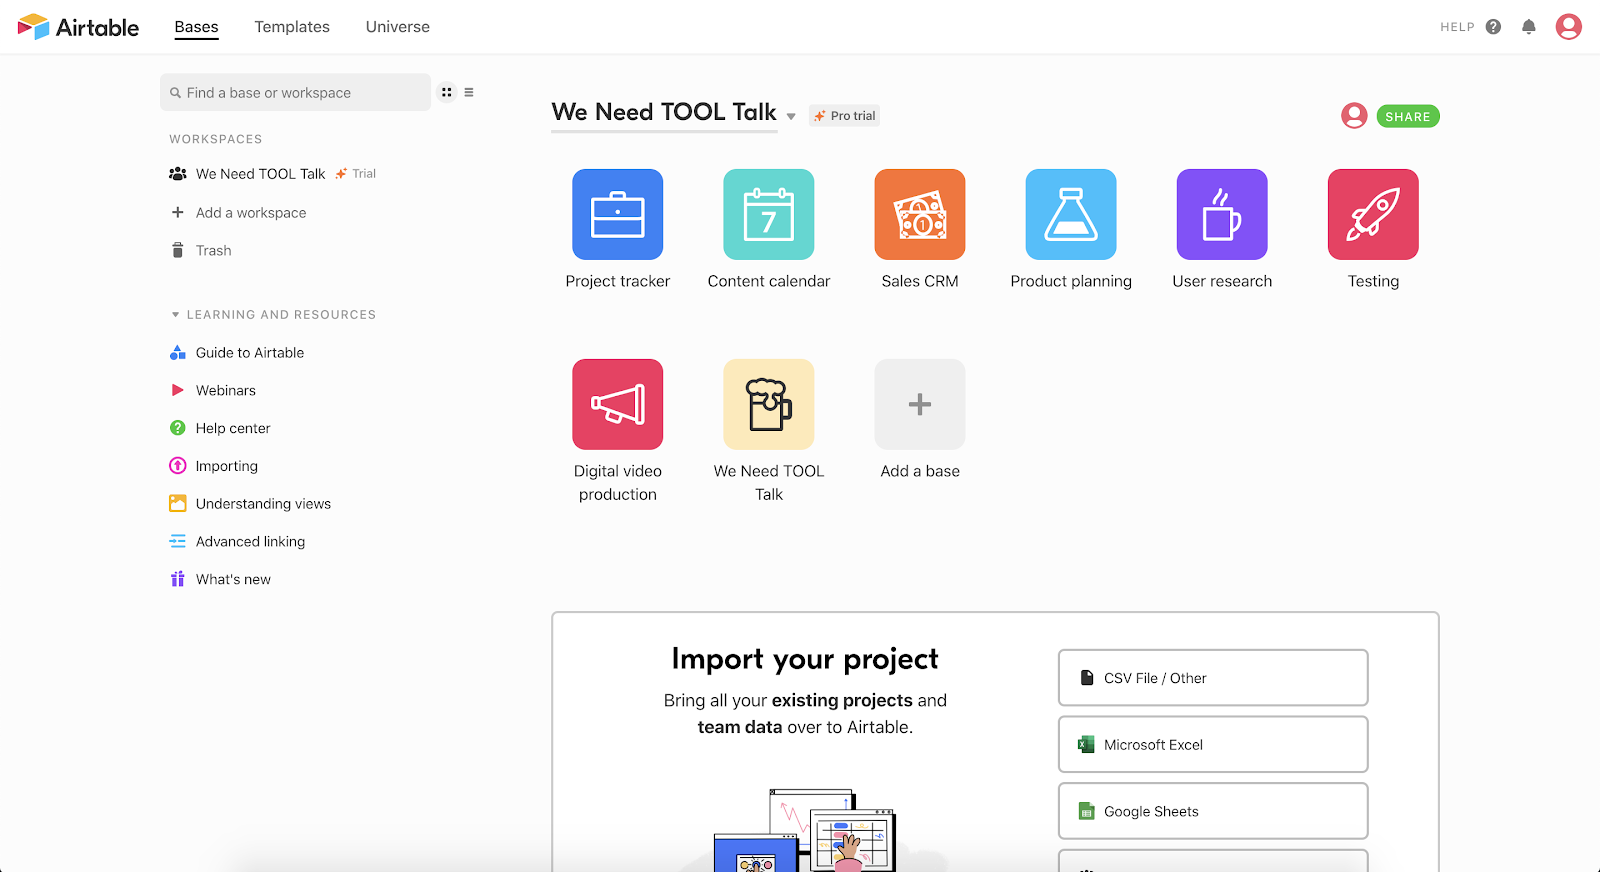
Task: Open the Advanced linking link
Action: point(250,541)
